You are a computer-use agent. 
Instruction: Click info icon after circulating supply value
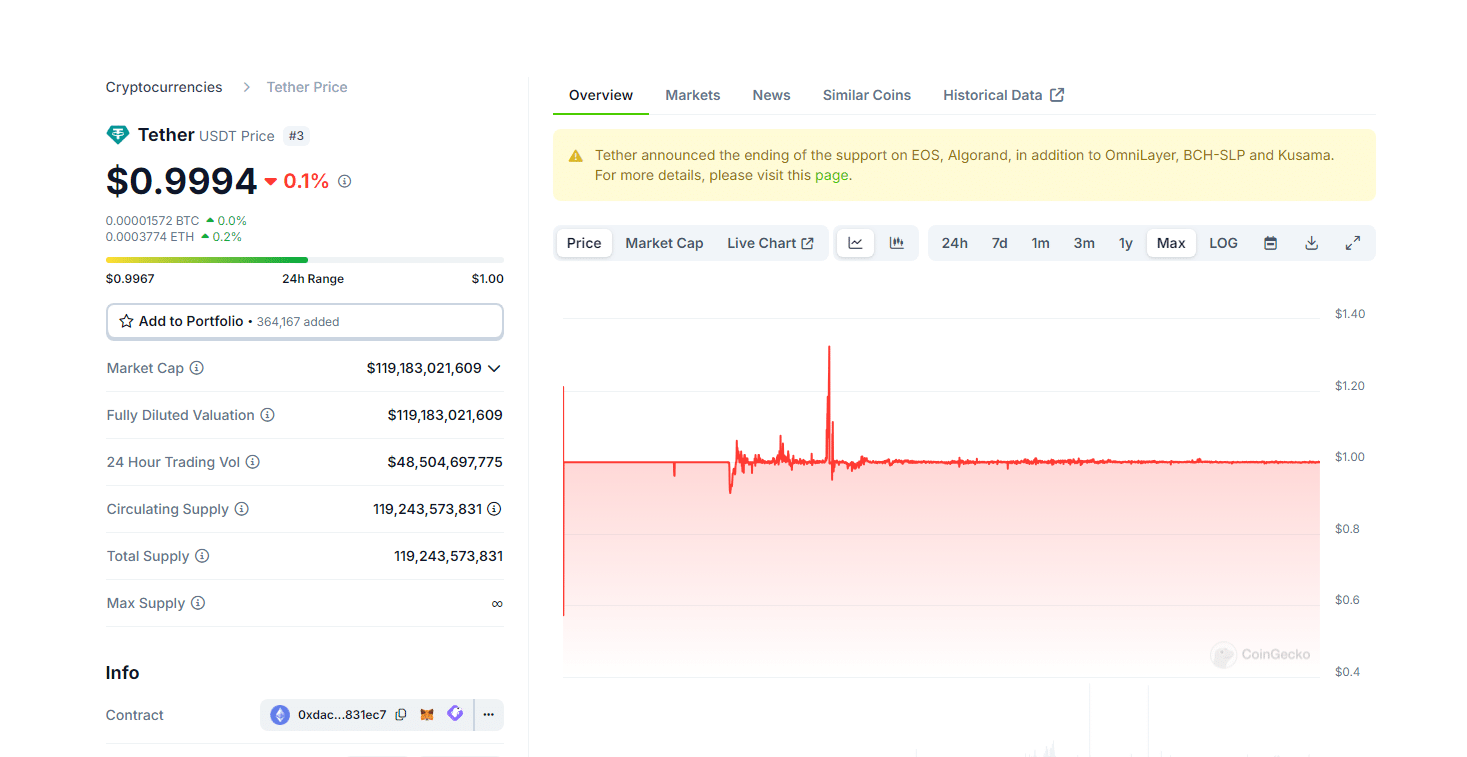(x=494, y=509)
